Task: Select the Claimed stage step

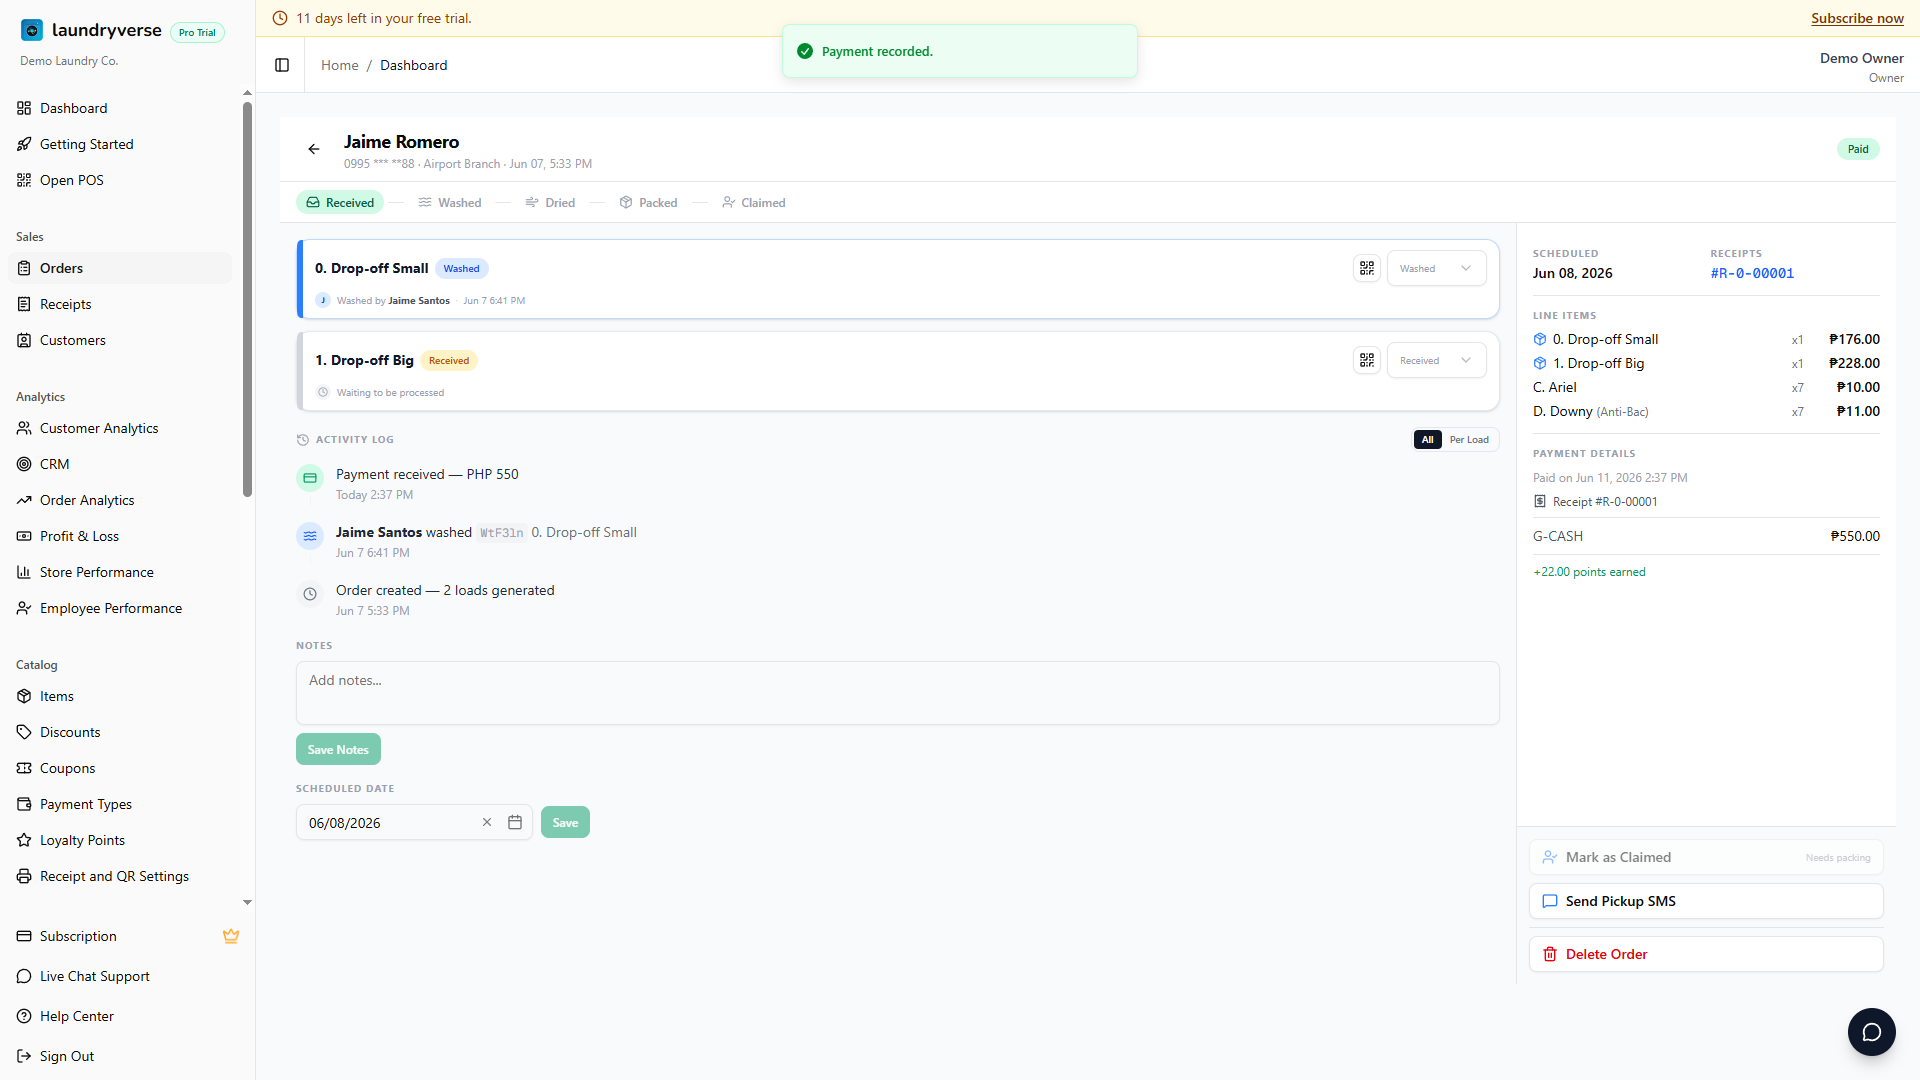Action: [754, 202]
